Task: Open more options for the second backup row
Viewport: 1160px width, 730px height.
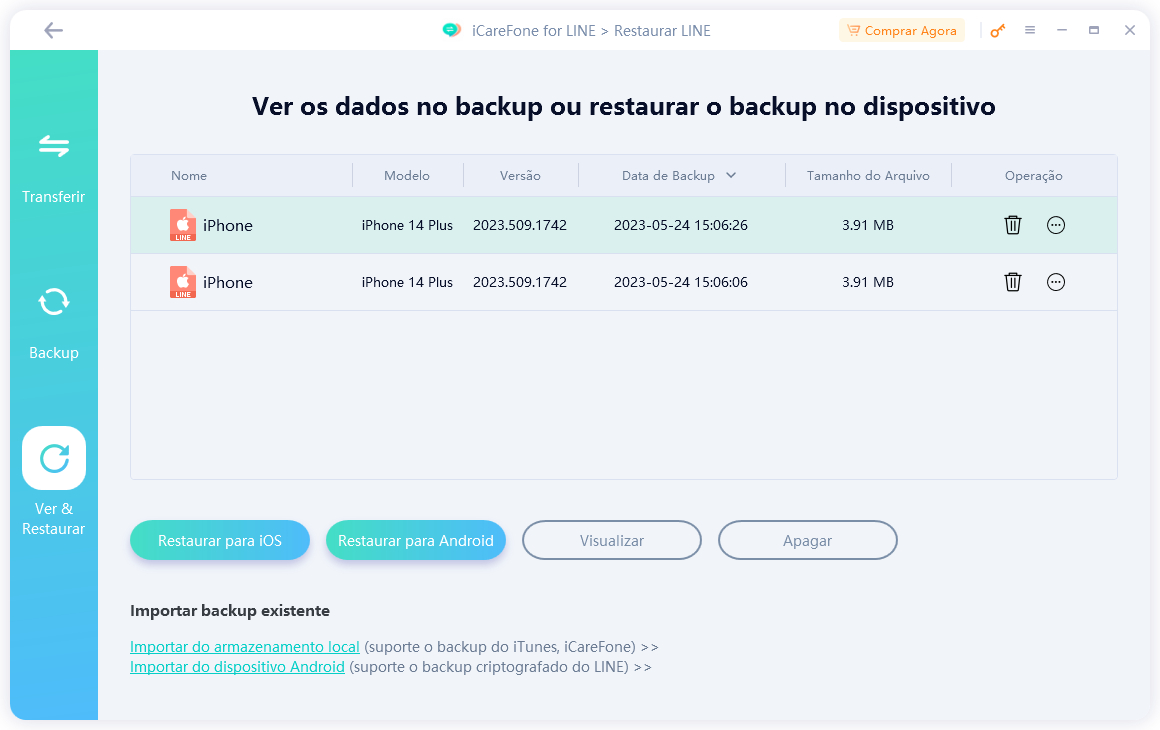Action: coord(1056,282)
